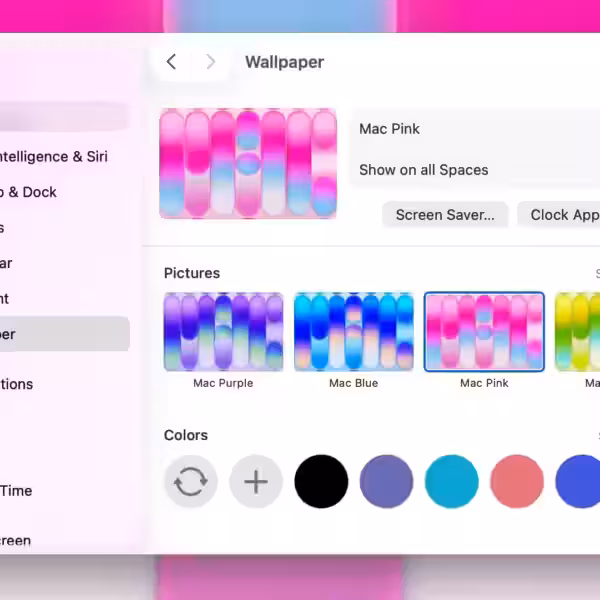Screen dimensions: 600x600
Task: Open Screen Time in the sidebar
Action: coord(20,490)
